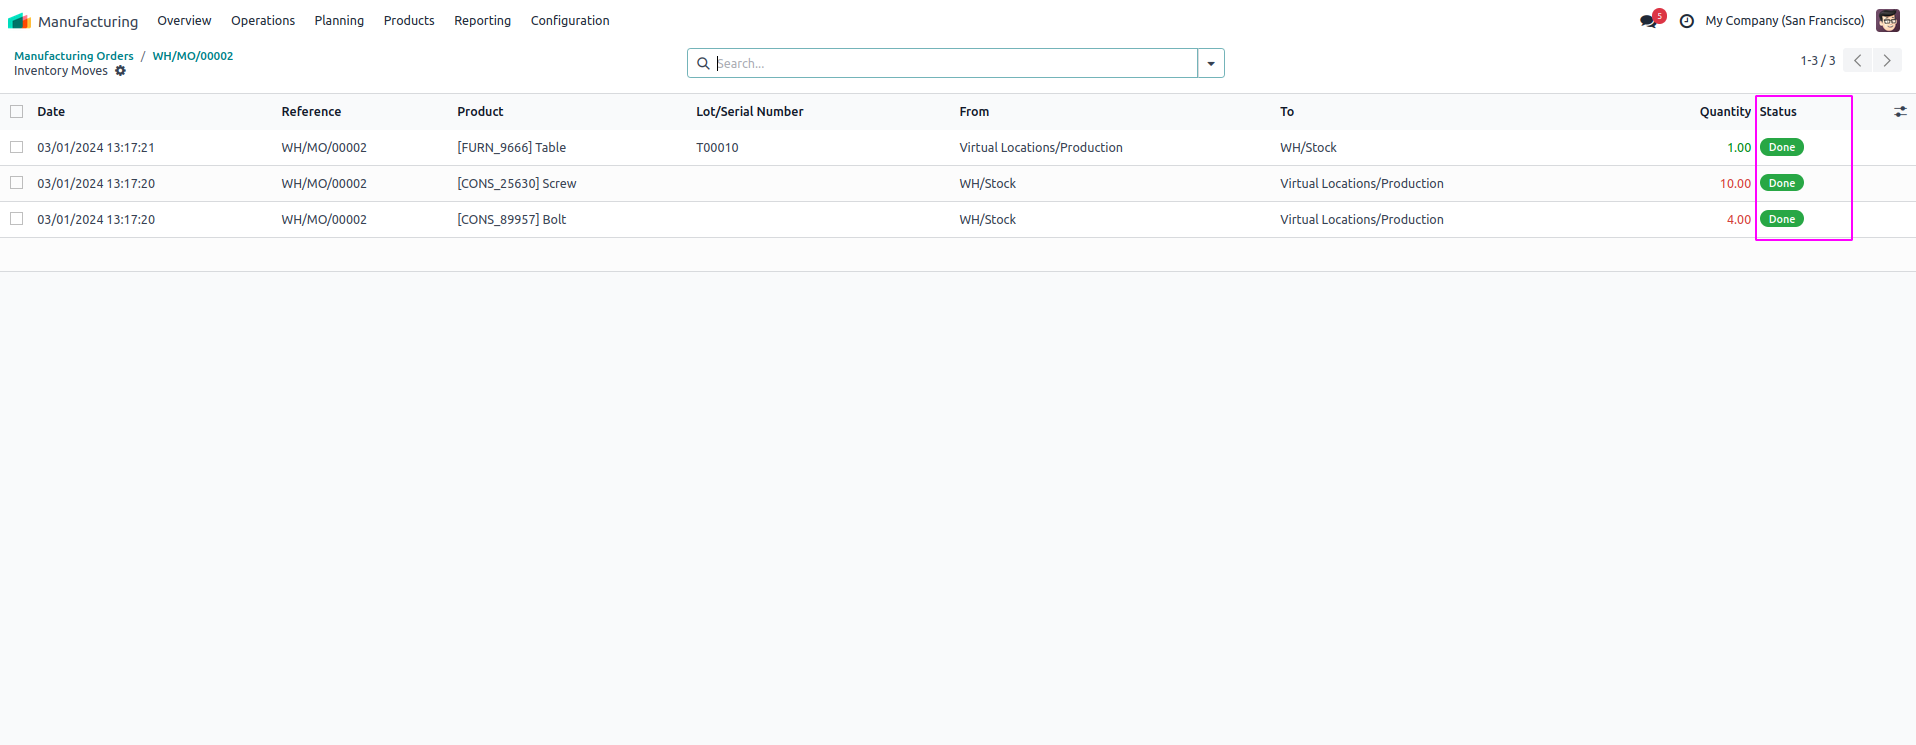The image size is (1916, 745).
Task: Sort by the Product column header
Action: [480, 112]
